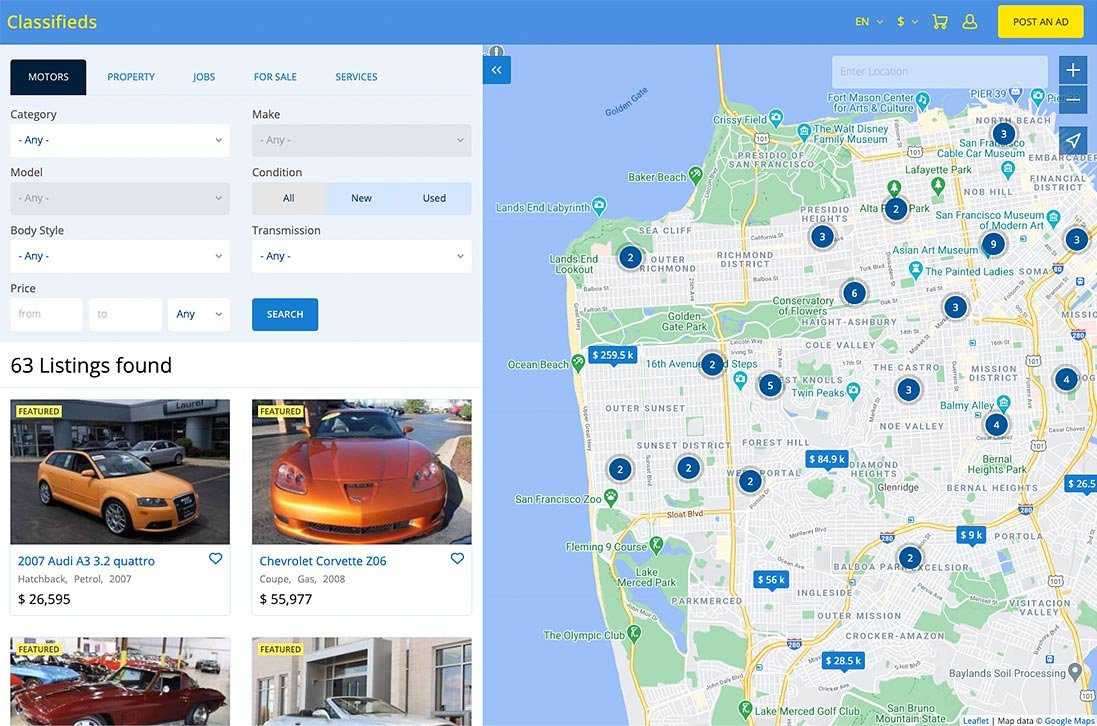
Task: Open the 2007 Audi A3 3.2 quattro title
Action: (x=86, y=561)
